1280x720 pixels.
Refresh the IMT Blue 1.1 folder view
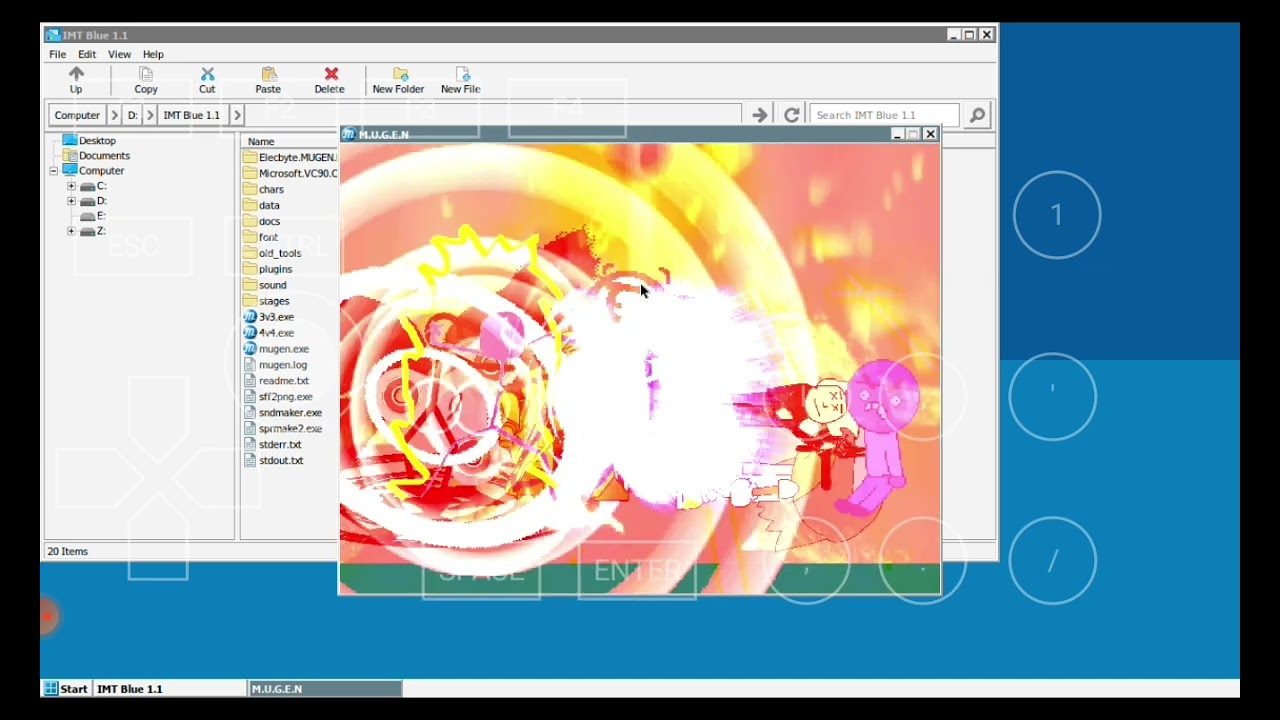tap(791, 115)
